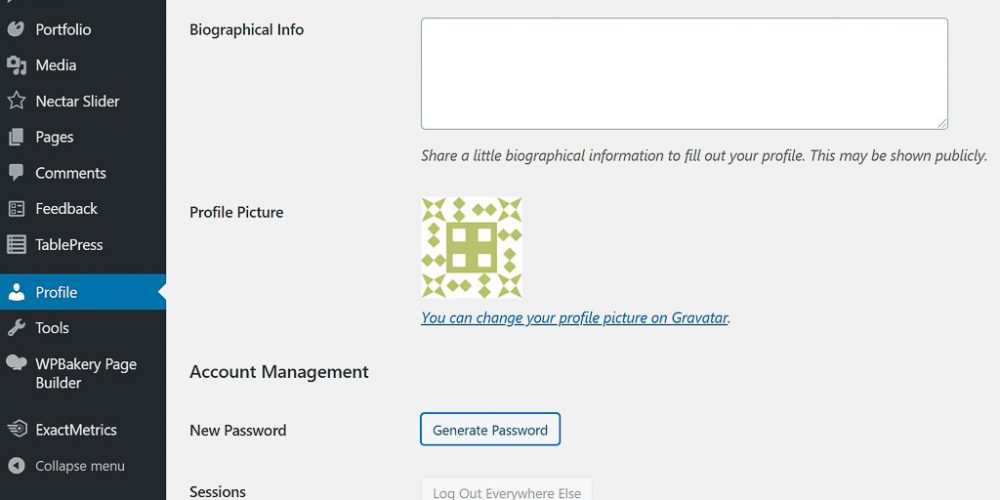1000x500 pixels.
Task: Click the Log Out Everywhere Else button
Action: (506, 491)
